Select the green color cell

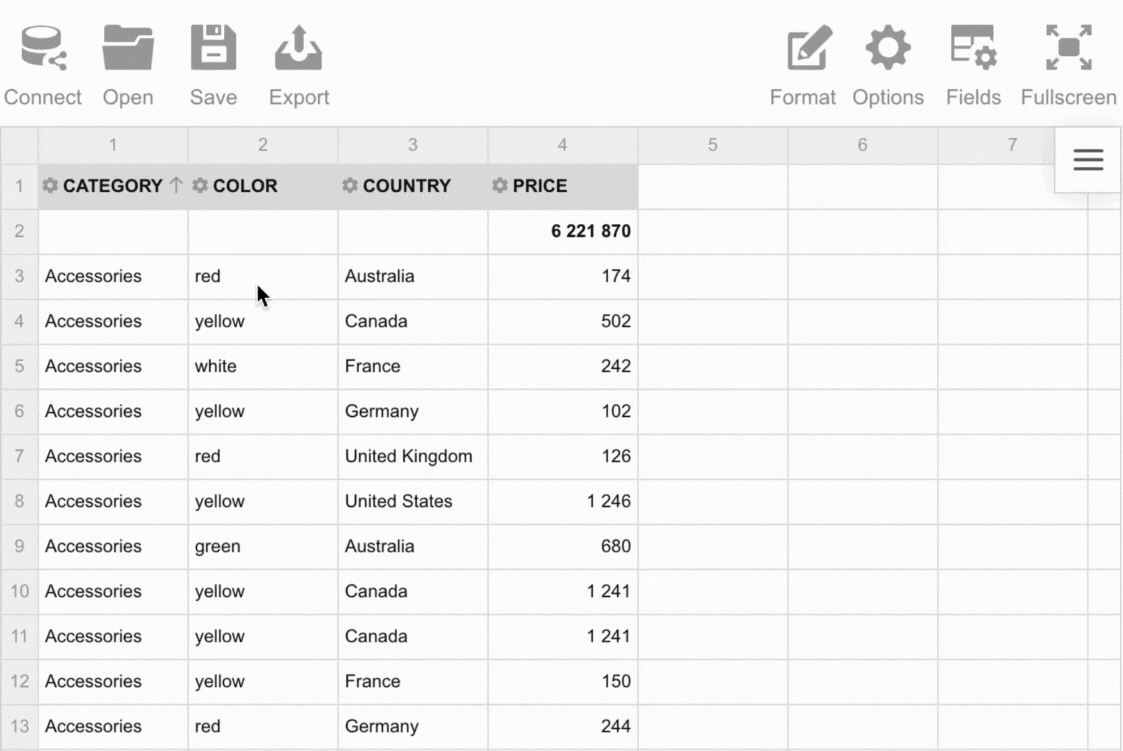(263, 546)
